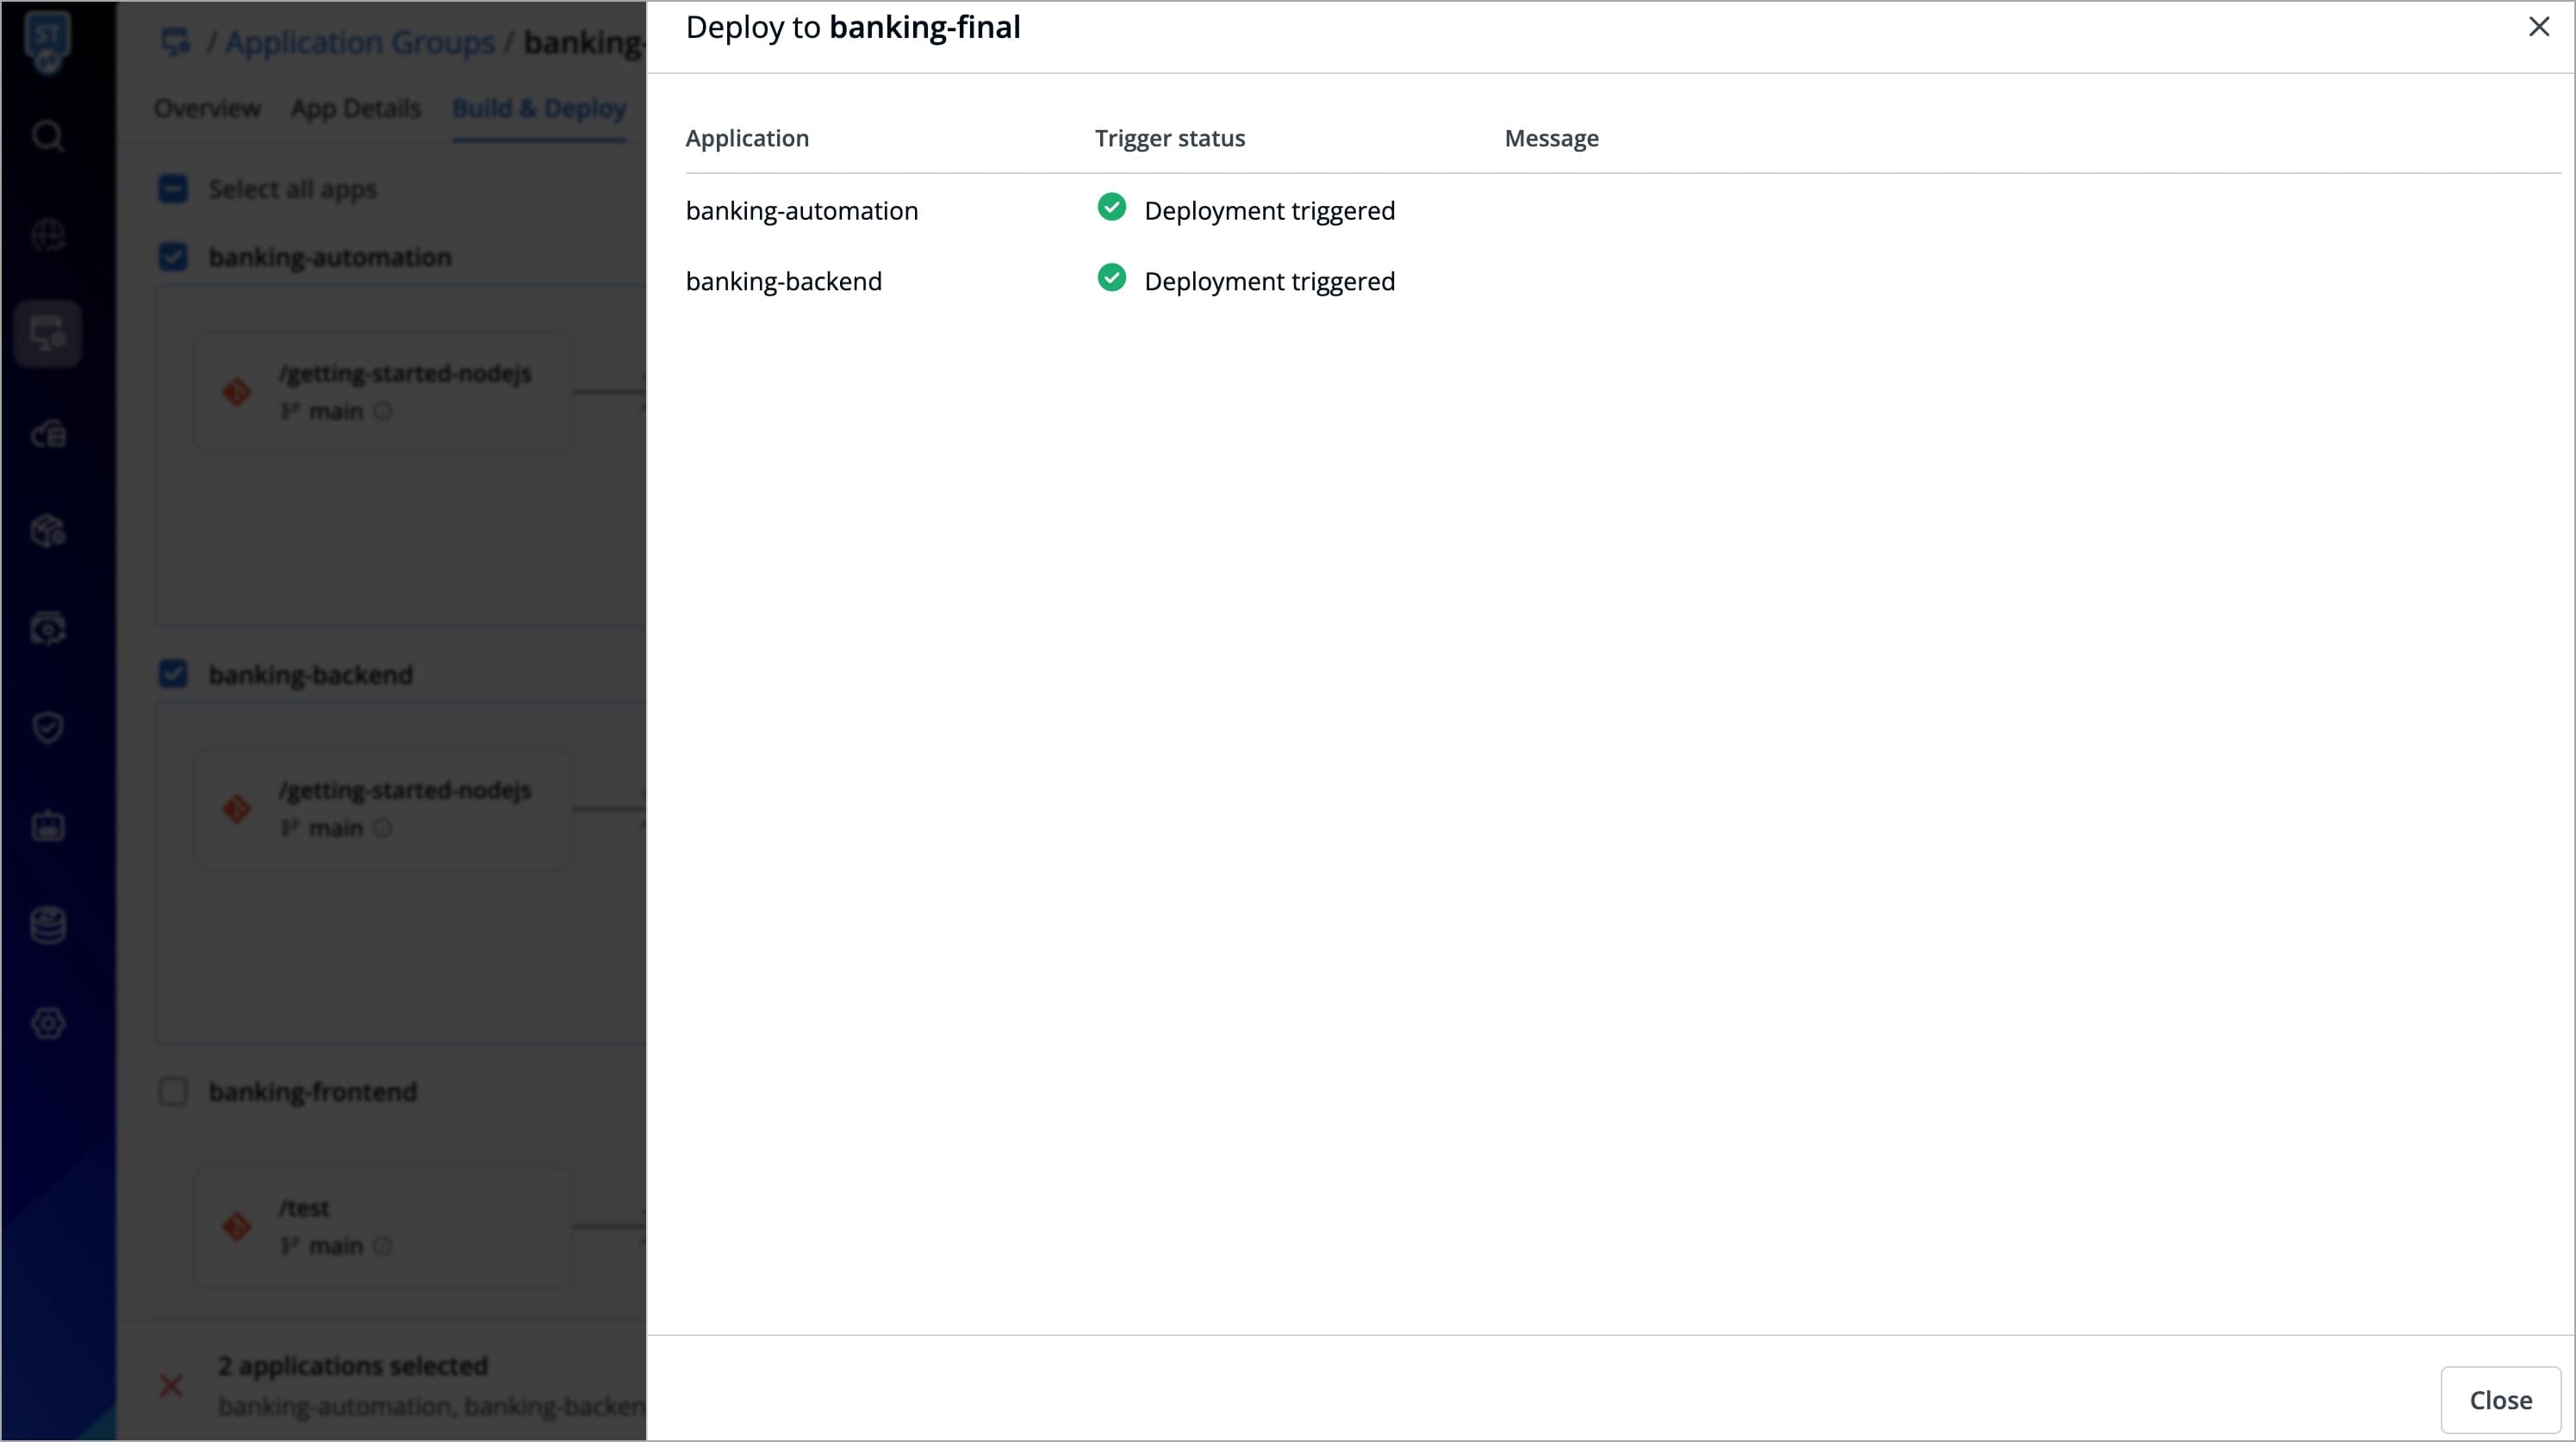The image size is (2576, 1442).
Task: Click the Application Groups breadcrumb link
Action: point(359,42)
